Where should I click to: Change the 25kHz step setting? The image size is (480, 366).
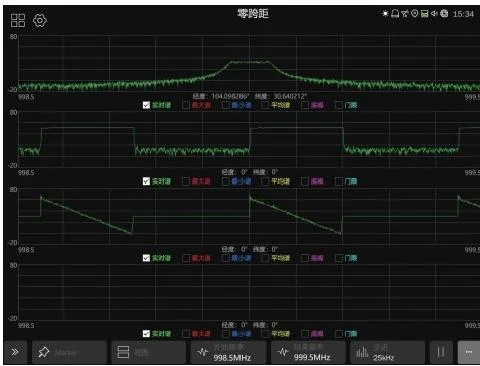388,352
